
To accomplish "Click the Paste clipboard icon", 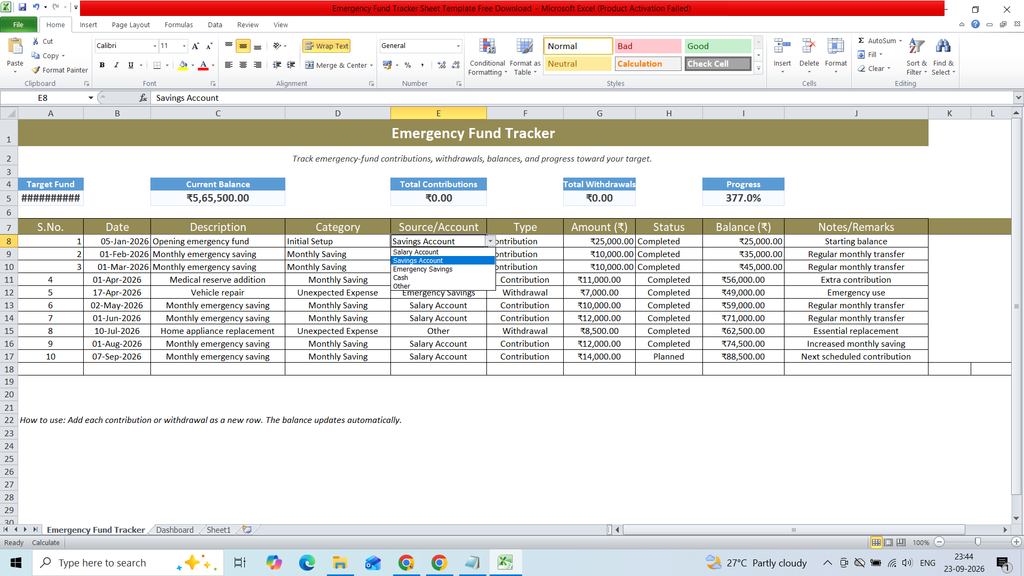I will pyautogui.click(x=14, y=47).
